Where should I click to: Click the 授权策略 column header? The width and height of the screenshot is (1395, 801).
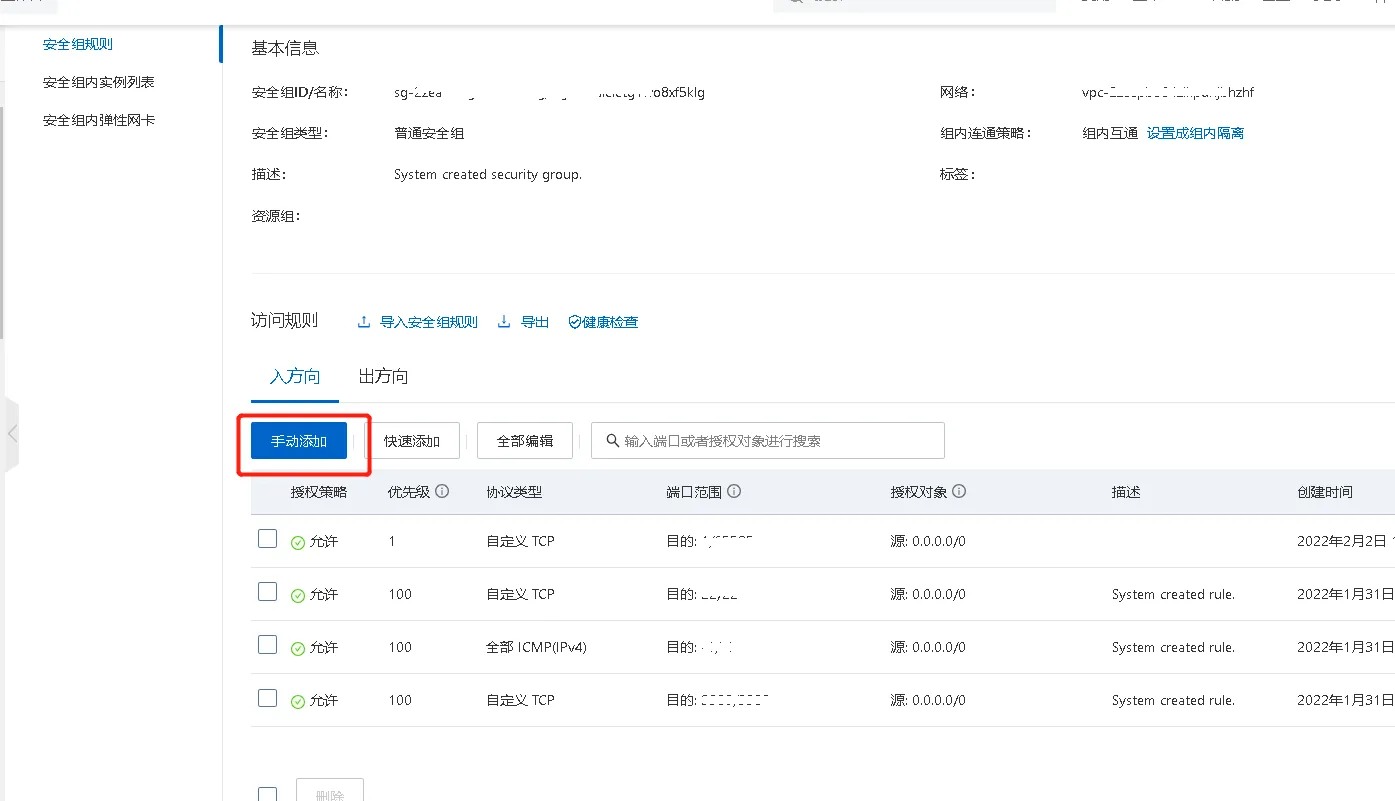pos(319,492)
